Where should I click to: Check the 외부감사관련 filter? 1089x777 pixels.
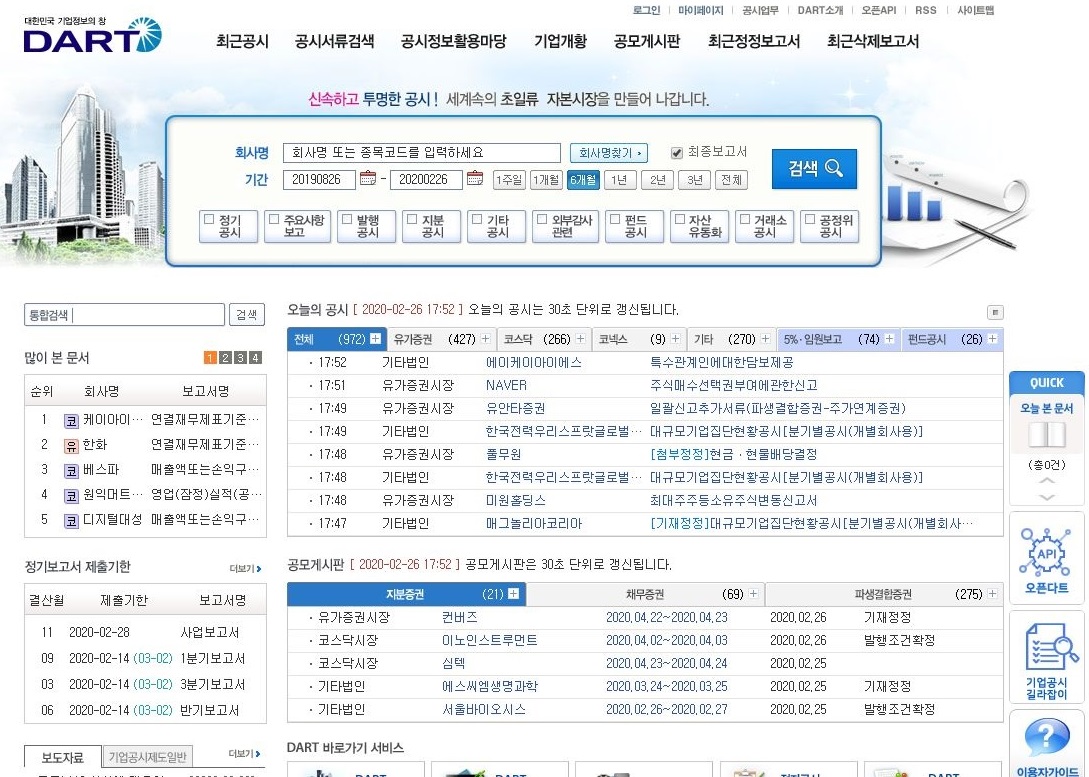pyautogui.click(x=542, y=219)
